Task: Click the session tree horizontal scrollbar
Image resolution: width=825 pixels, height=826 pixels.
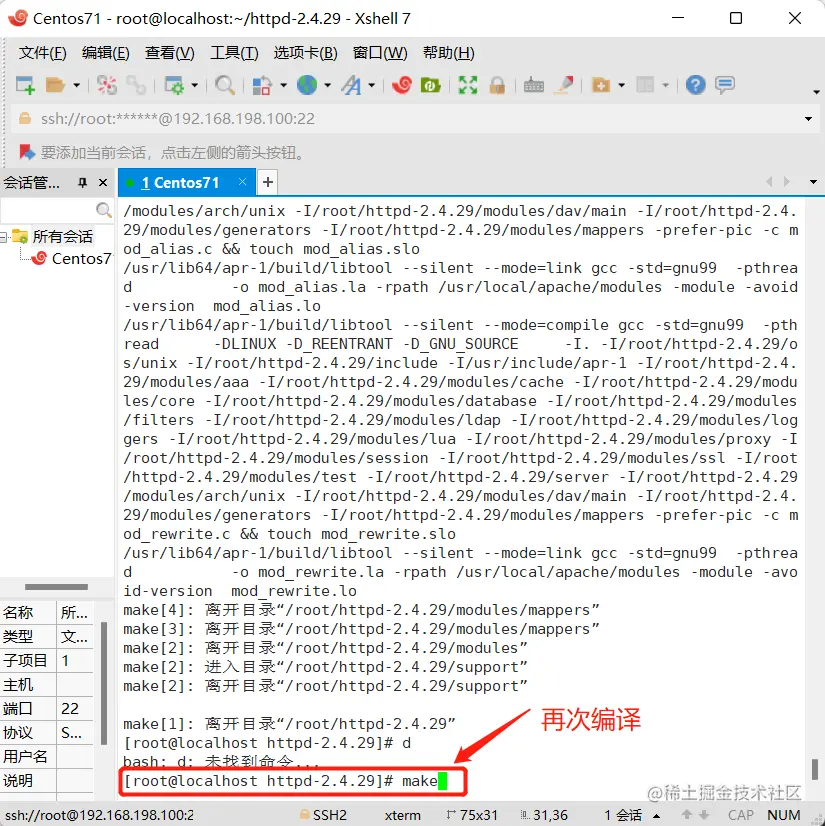Action: click(56, 587)
